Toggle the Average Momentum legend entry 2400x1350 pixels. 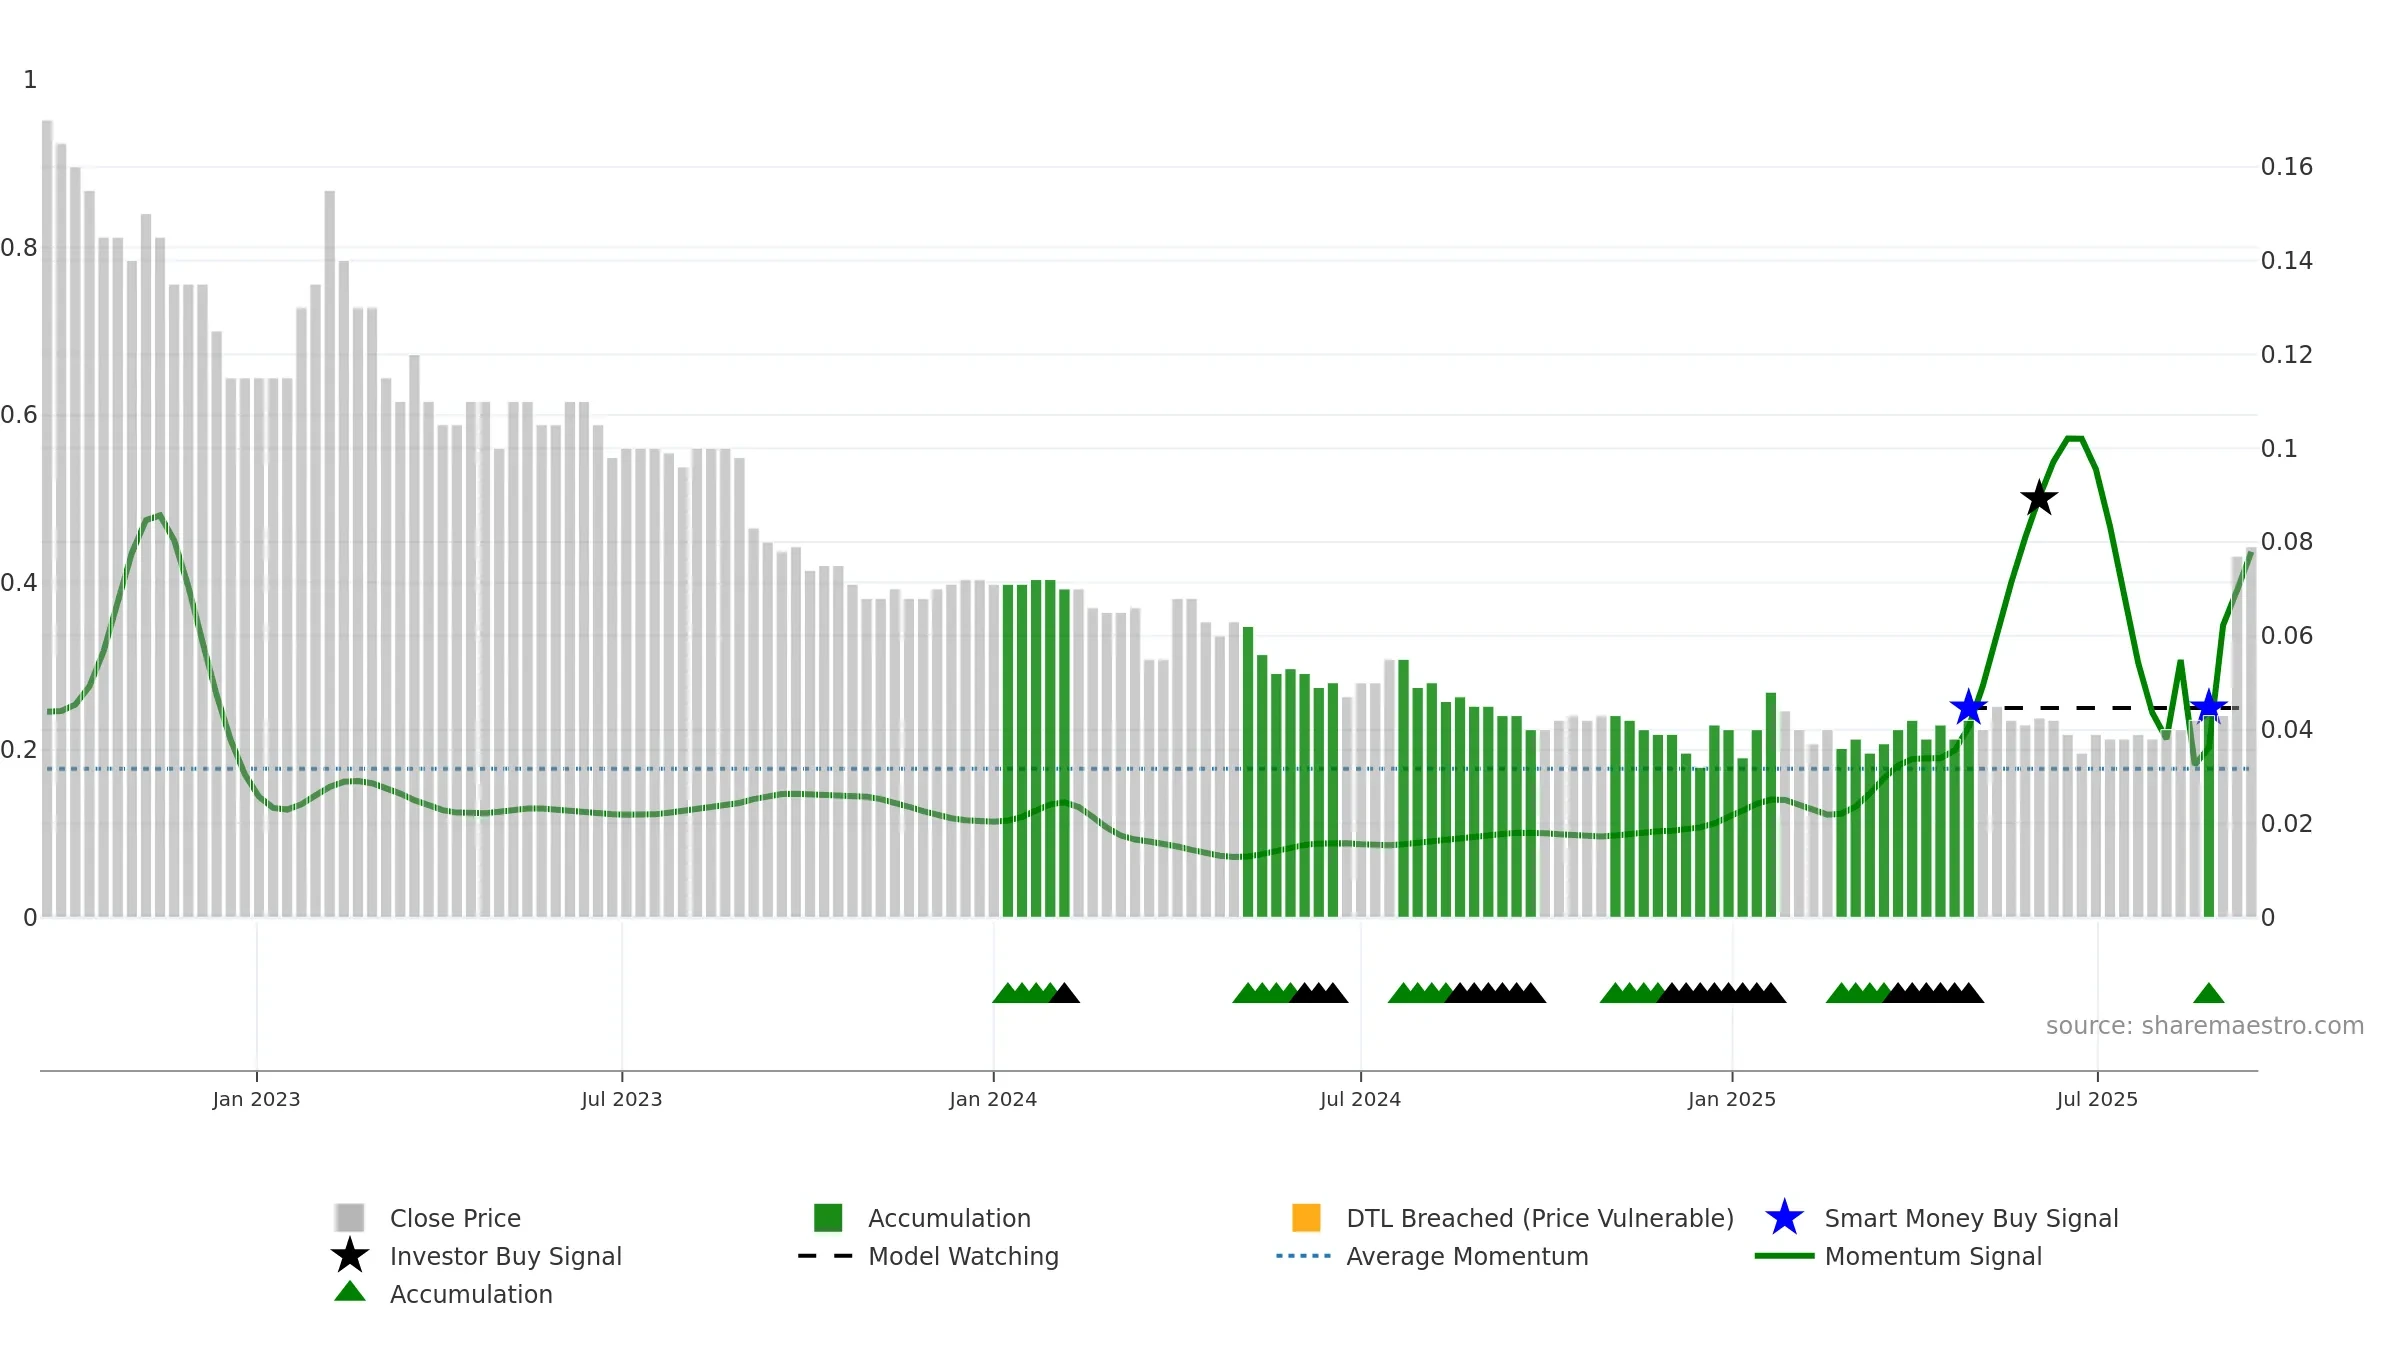click(x=1433, y=1256)
